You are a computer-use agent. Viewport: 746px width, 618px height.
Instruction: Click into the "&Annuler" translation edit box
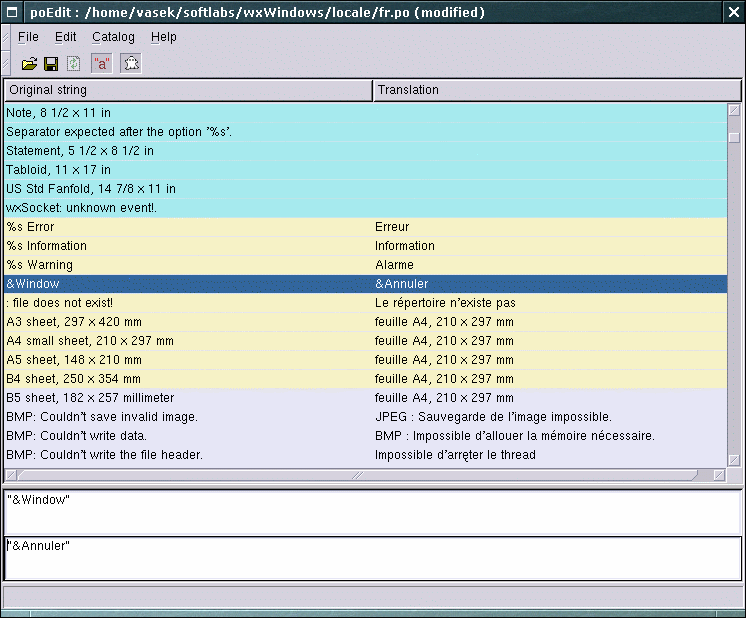pyautogui.click(x=372, y=558)
